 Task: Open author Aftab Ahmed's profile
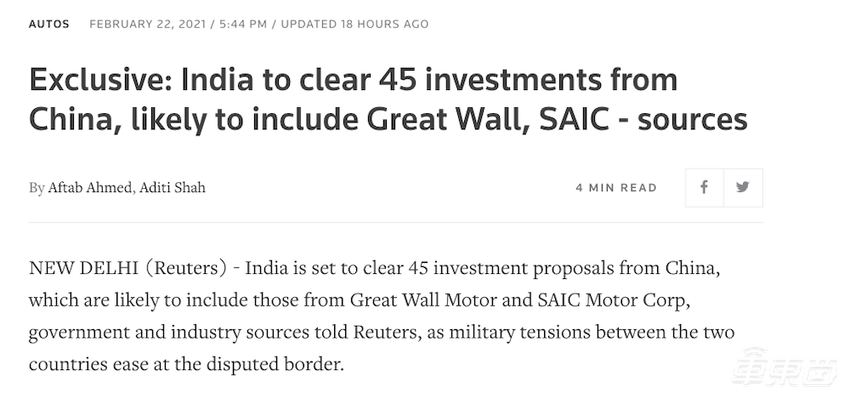click(89, 188)
